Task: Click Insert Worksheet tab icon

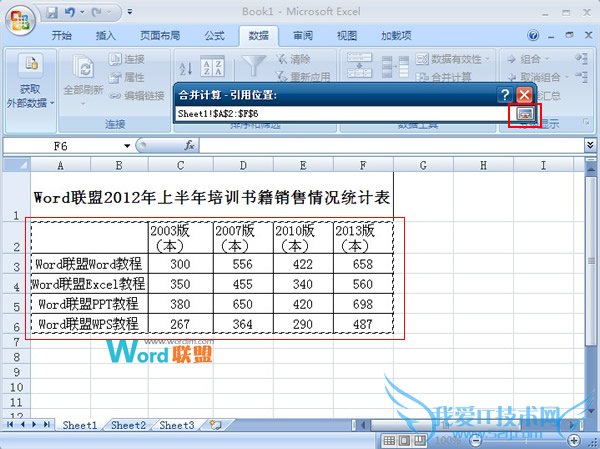Action: click(x=216, y=425)
